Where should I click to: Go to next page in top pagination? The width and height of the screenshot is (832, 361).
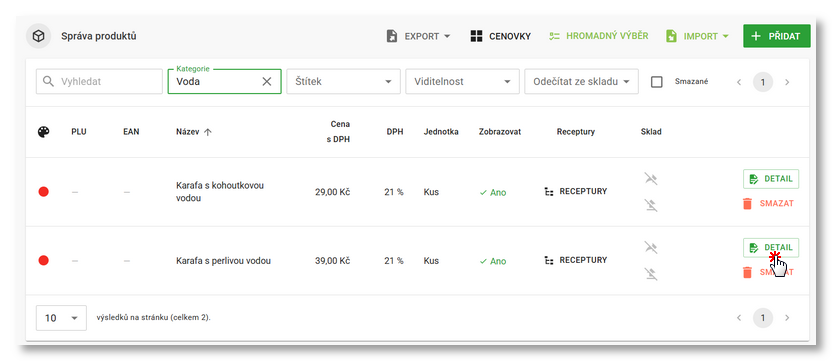[787, 82]
